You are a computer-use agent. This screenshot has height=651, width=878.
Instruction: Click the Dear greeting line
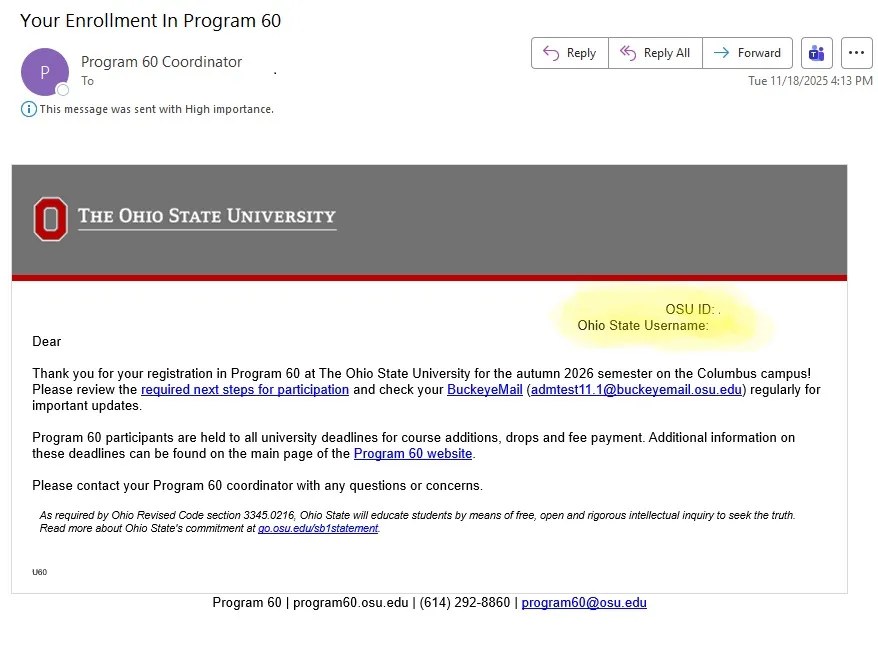46,341
